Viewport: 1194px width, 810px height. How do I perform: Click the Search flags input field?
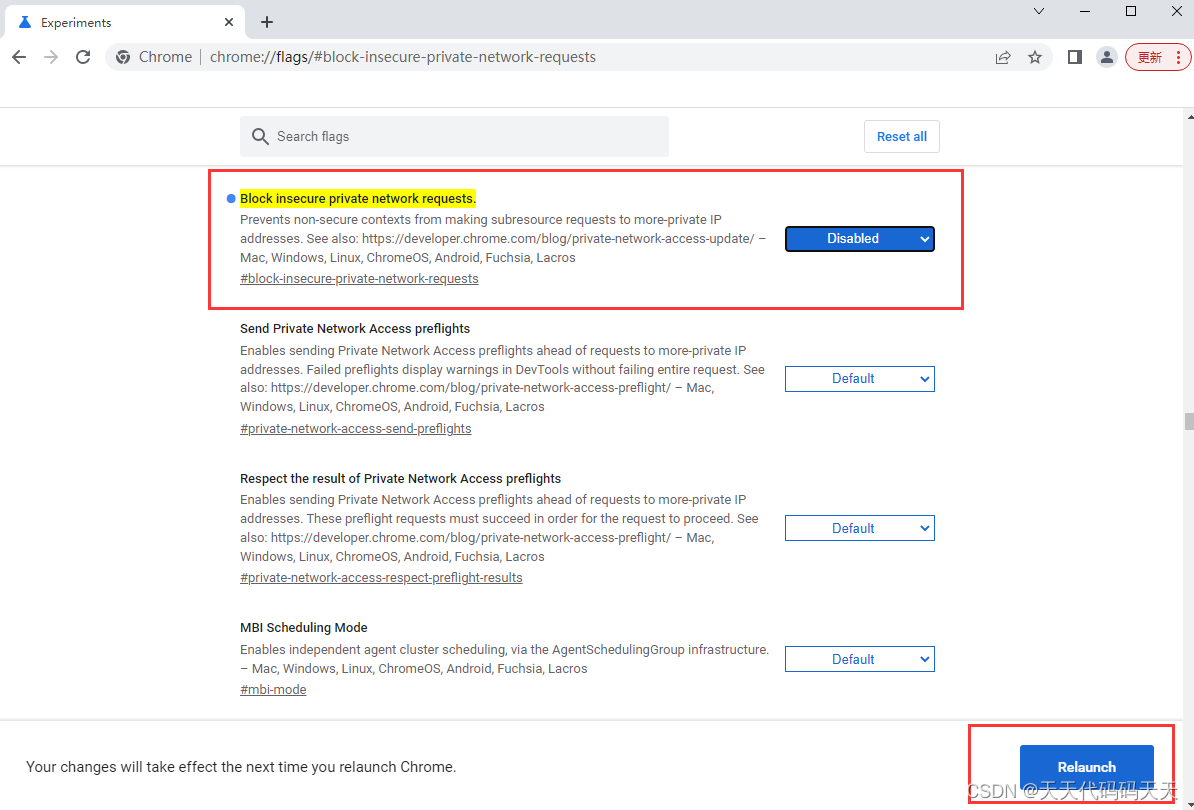click(x=454, y=136)
